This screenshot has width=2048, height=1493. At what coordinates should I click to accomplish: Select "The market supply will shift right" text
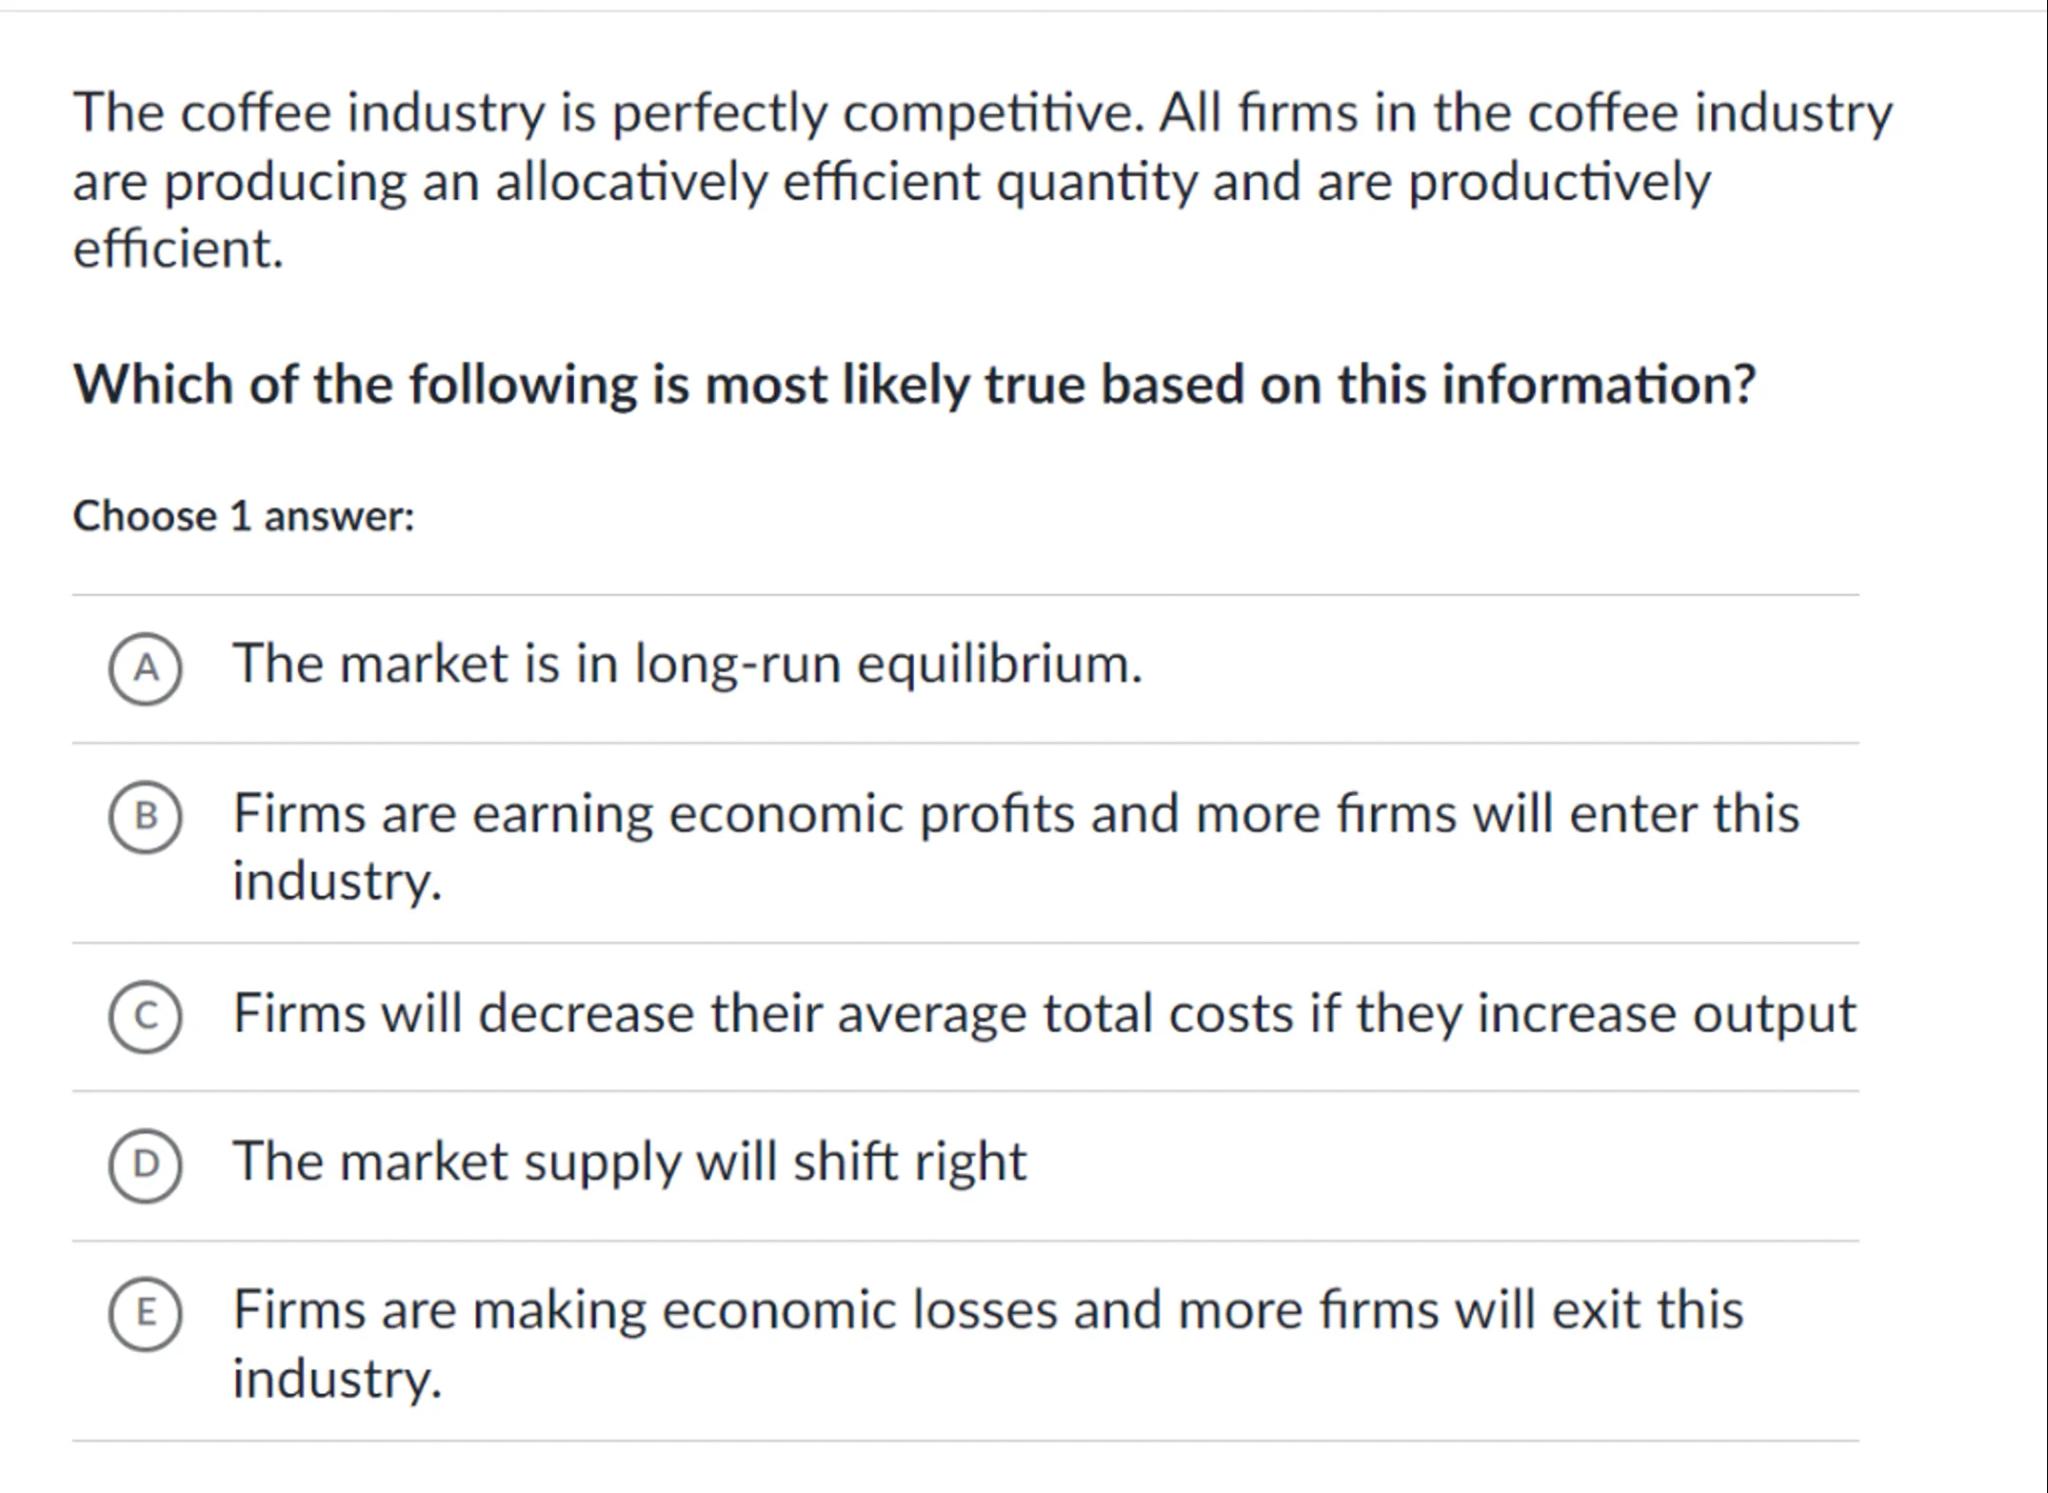pos(629,1161)
